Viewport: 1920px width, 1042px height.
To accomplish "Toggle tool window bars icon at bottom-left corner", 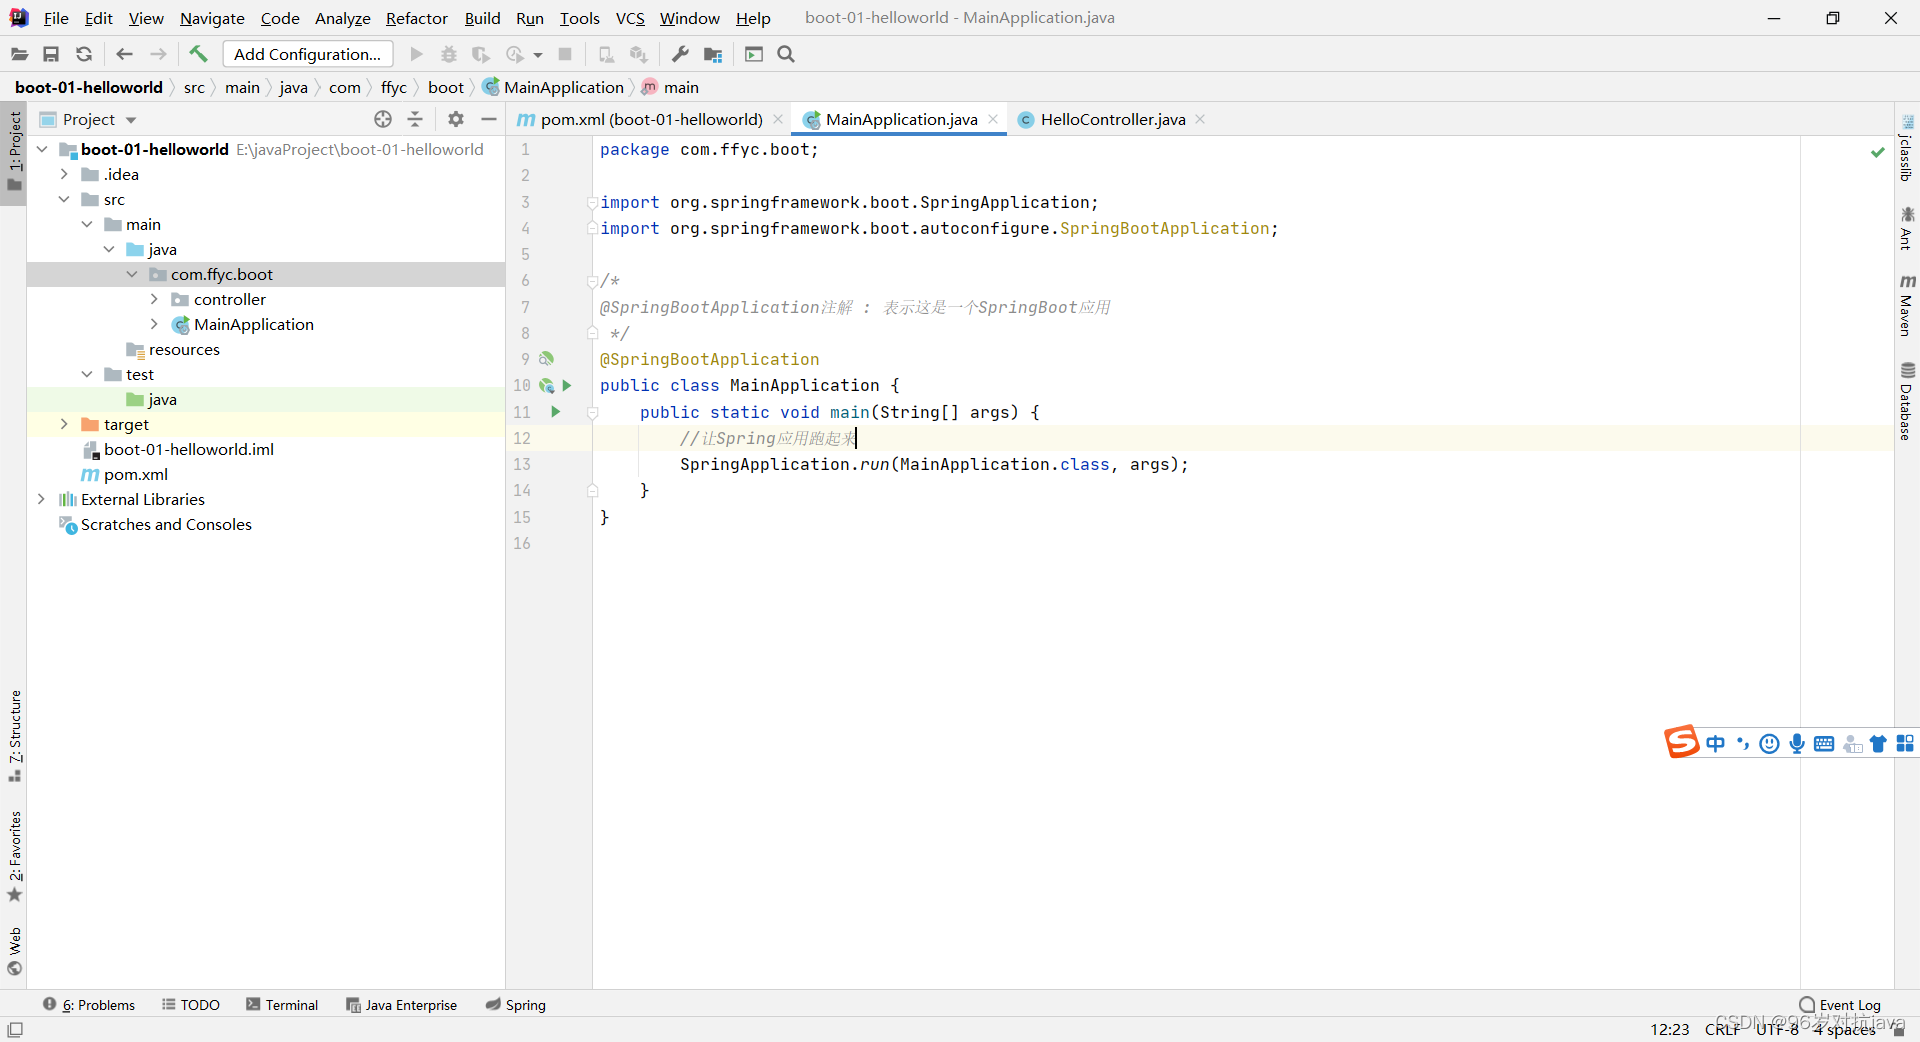I will pos(15,1029).
